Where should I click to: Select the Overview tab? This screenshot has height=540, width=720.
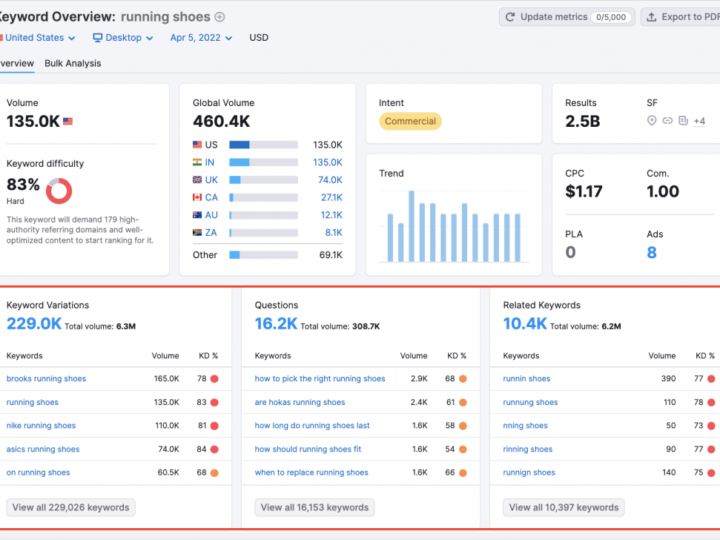tap(17, 63)
